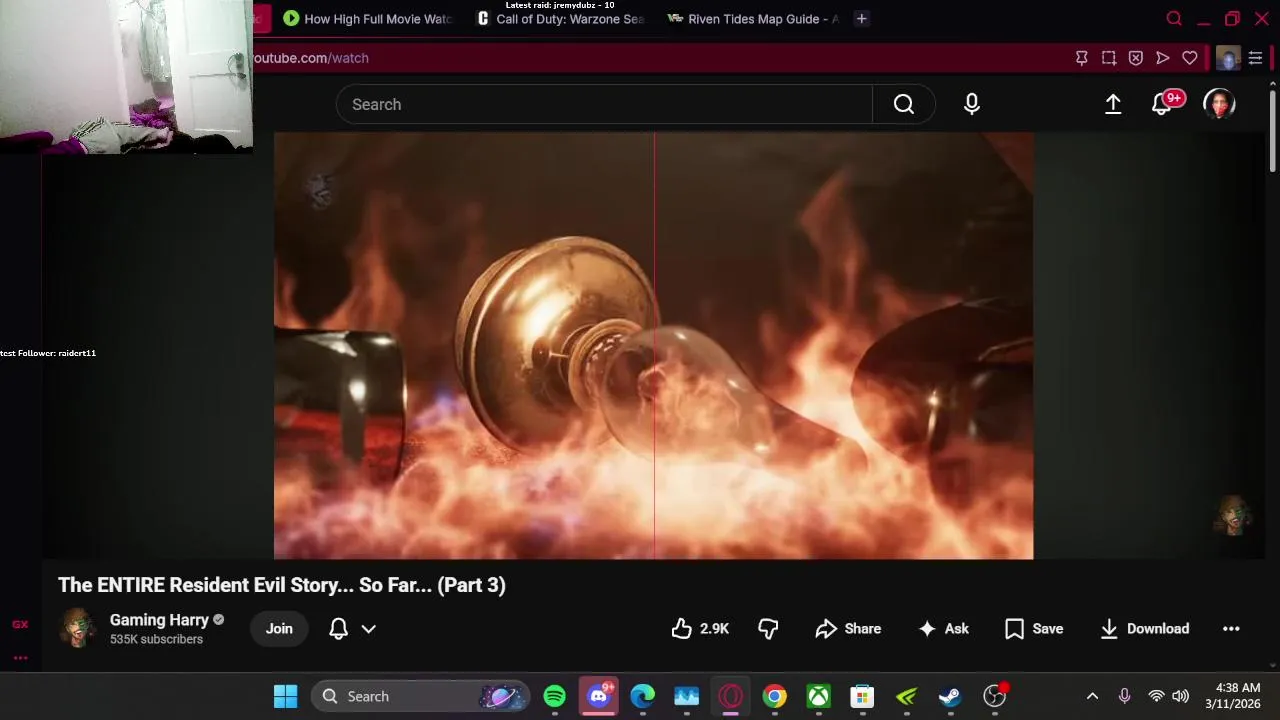Join the Gaming Harry channel membership
This screenshot has height=720, width=1280.
click(279, 629)
